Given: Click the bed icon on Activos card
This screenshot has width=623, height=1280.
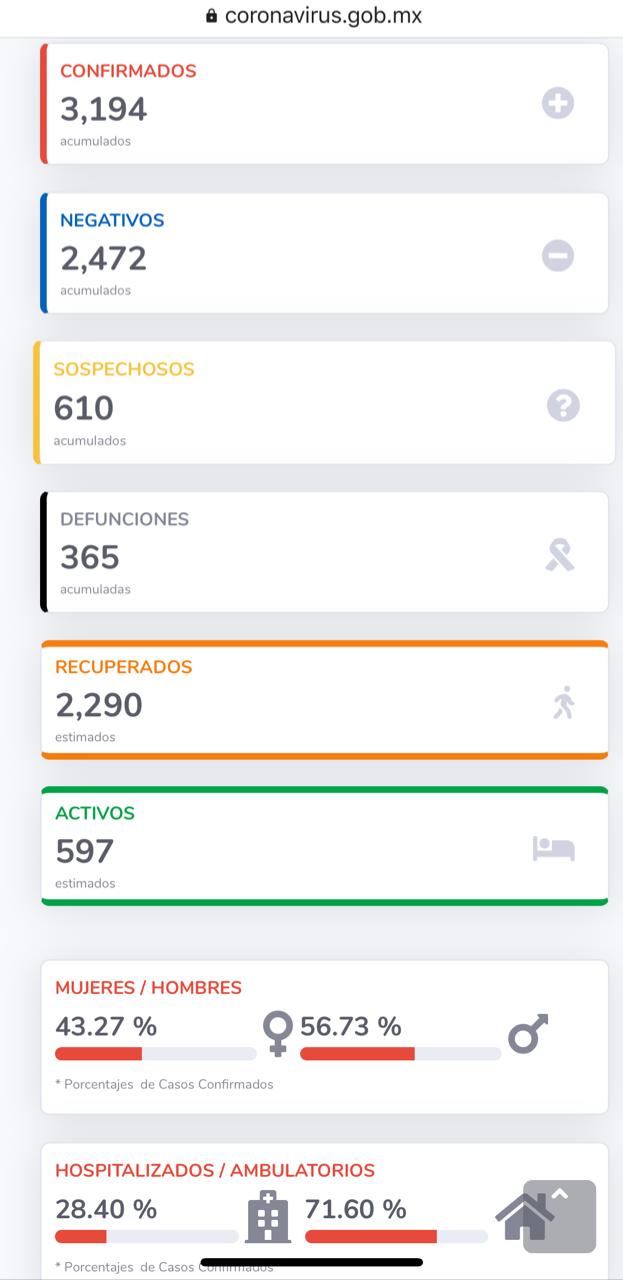Looking at the screenshot, I should pyautogui.click(x=553, y=849).
